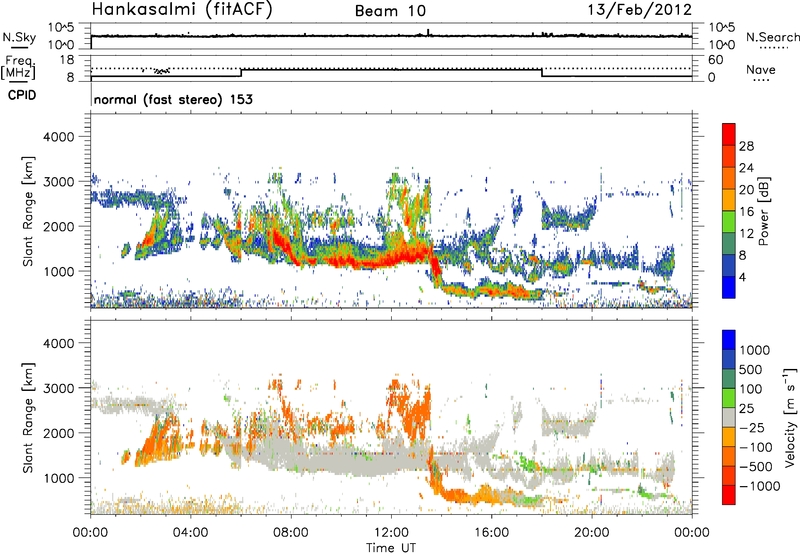Click the 1000 label on velocity colorbar
This screenshot has height=554, width=800.
[755, 350]
